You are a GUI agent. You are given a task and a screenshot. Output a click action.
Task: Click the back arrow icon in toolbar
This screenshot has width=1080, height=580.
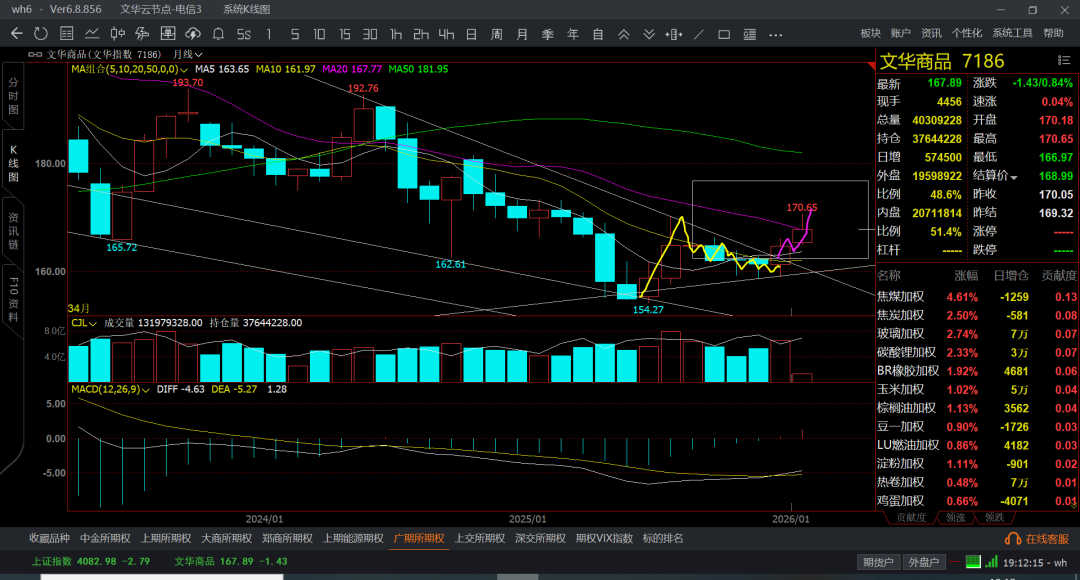pos(16,34)
